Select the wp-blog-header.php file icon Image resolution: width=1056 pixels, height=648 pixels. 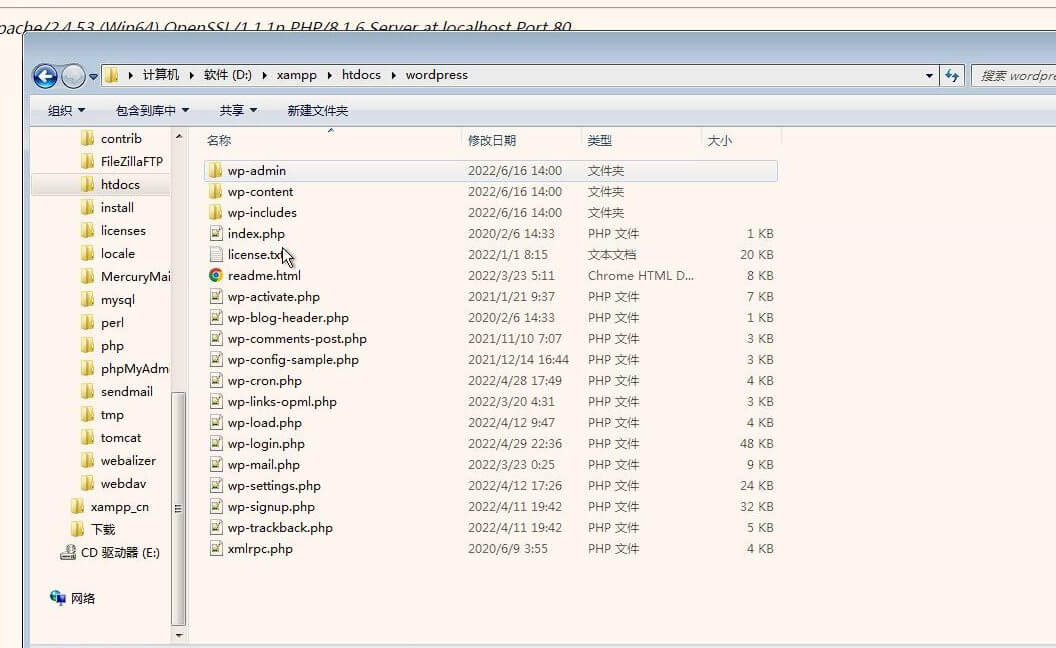click(x=216, y=317)
